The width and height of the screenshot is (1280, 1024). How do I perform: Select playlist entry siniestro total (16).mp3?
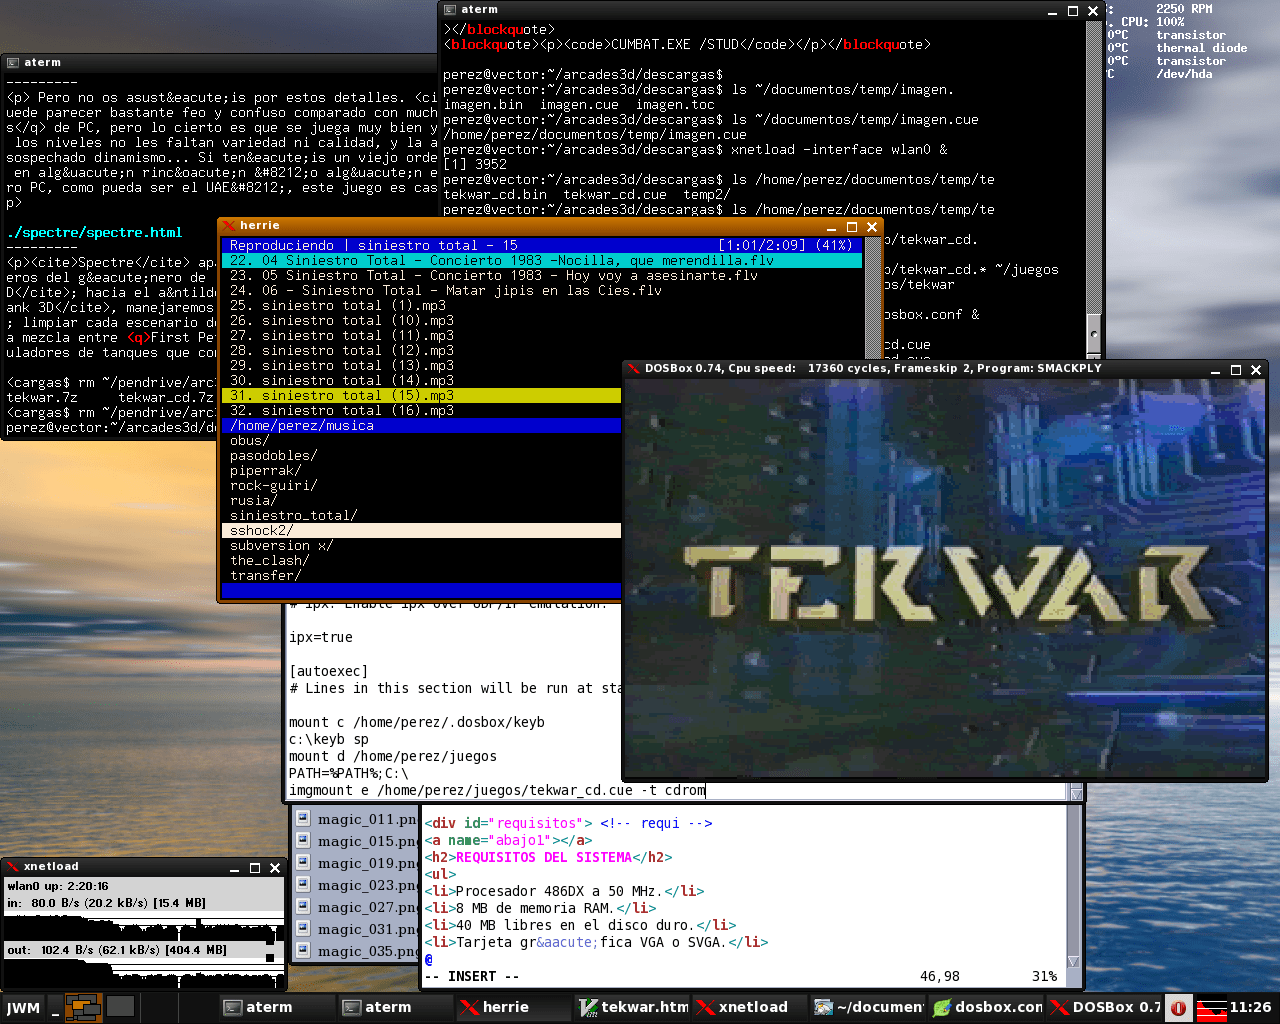click(422, 411)
